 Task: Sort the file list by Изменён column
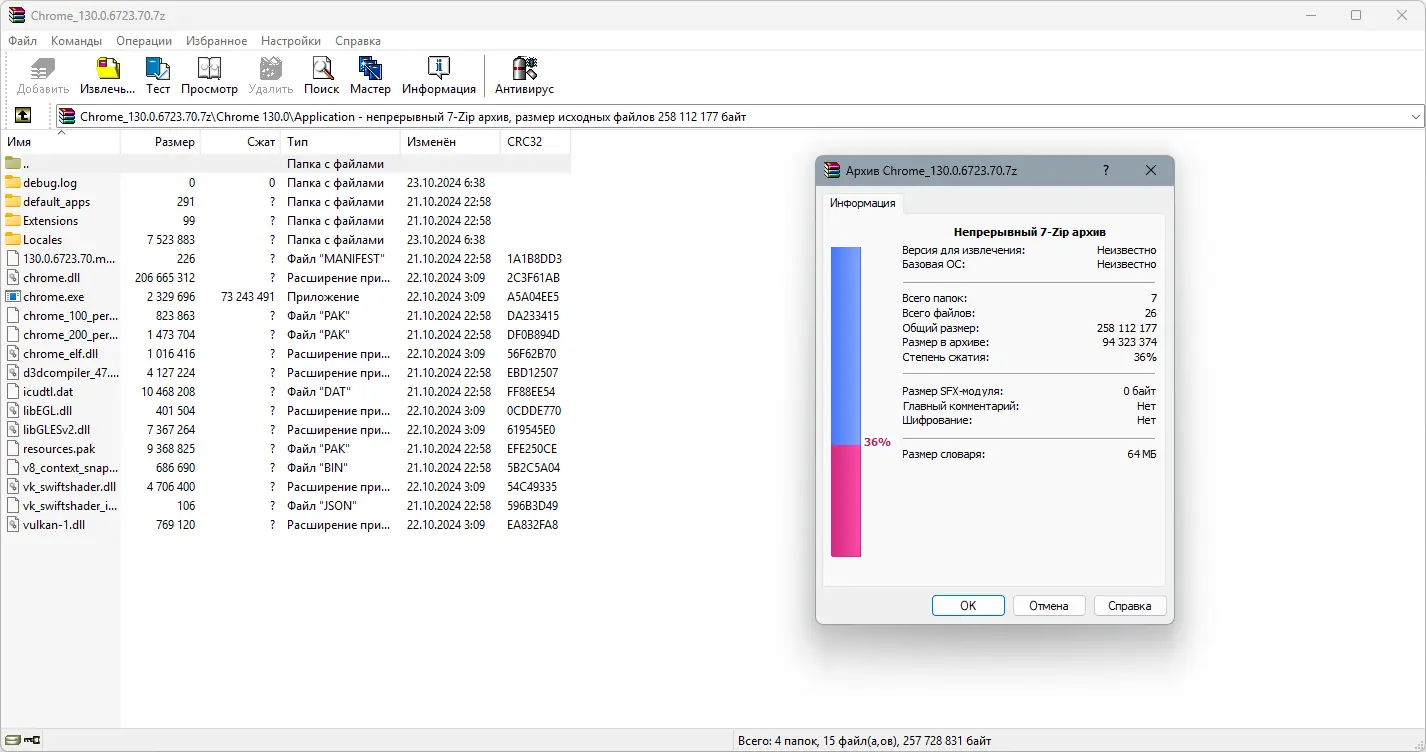450,142
